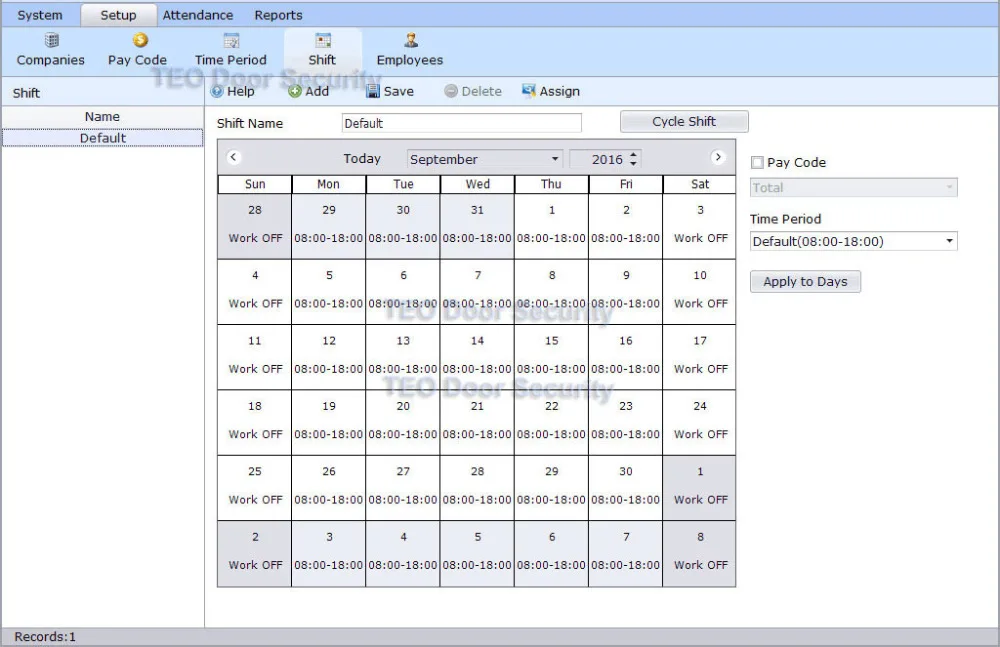Image resolution: width=1000 pixels, height=647 pixels.
Task: Select October 8 Work OFF cell
Action: tap(700, 553)
